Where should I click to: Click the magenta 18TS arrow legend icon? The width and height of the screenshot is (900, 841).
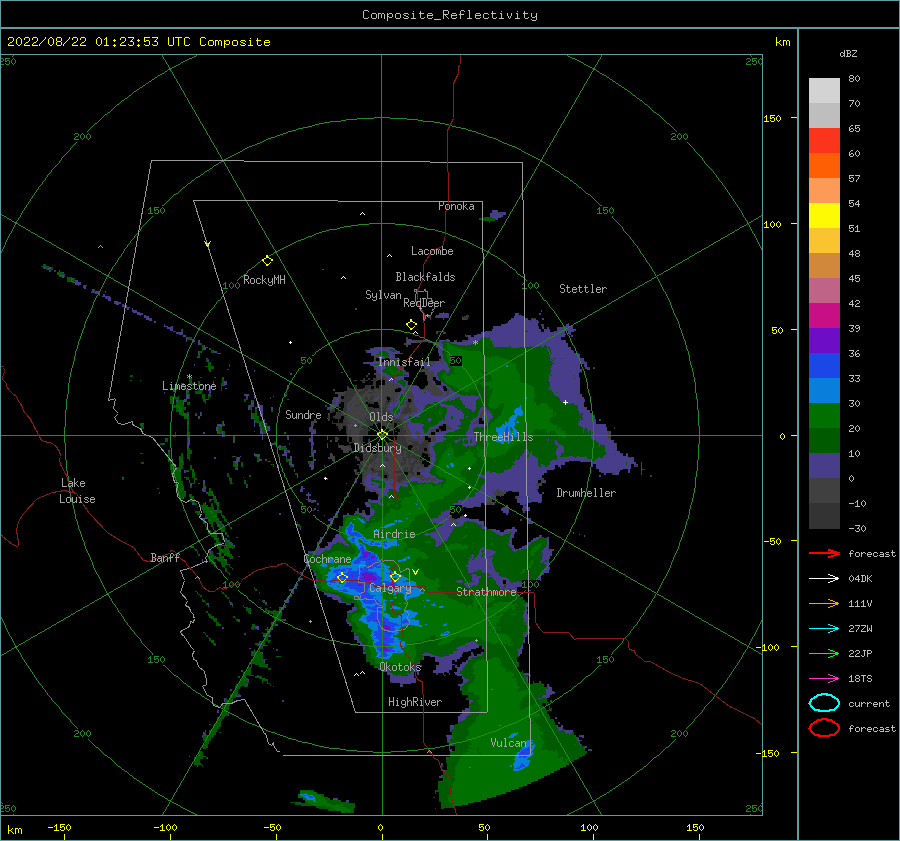824,679
